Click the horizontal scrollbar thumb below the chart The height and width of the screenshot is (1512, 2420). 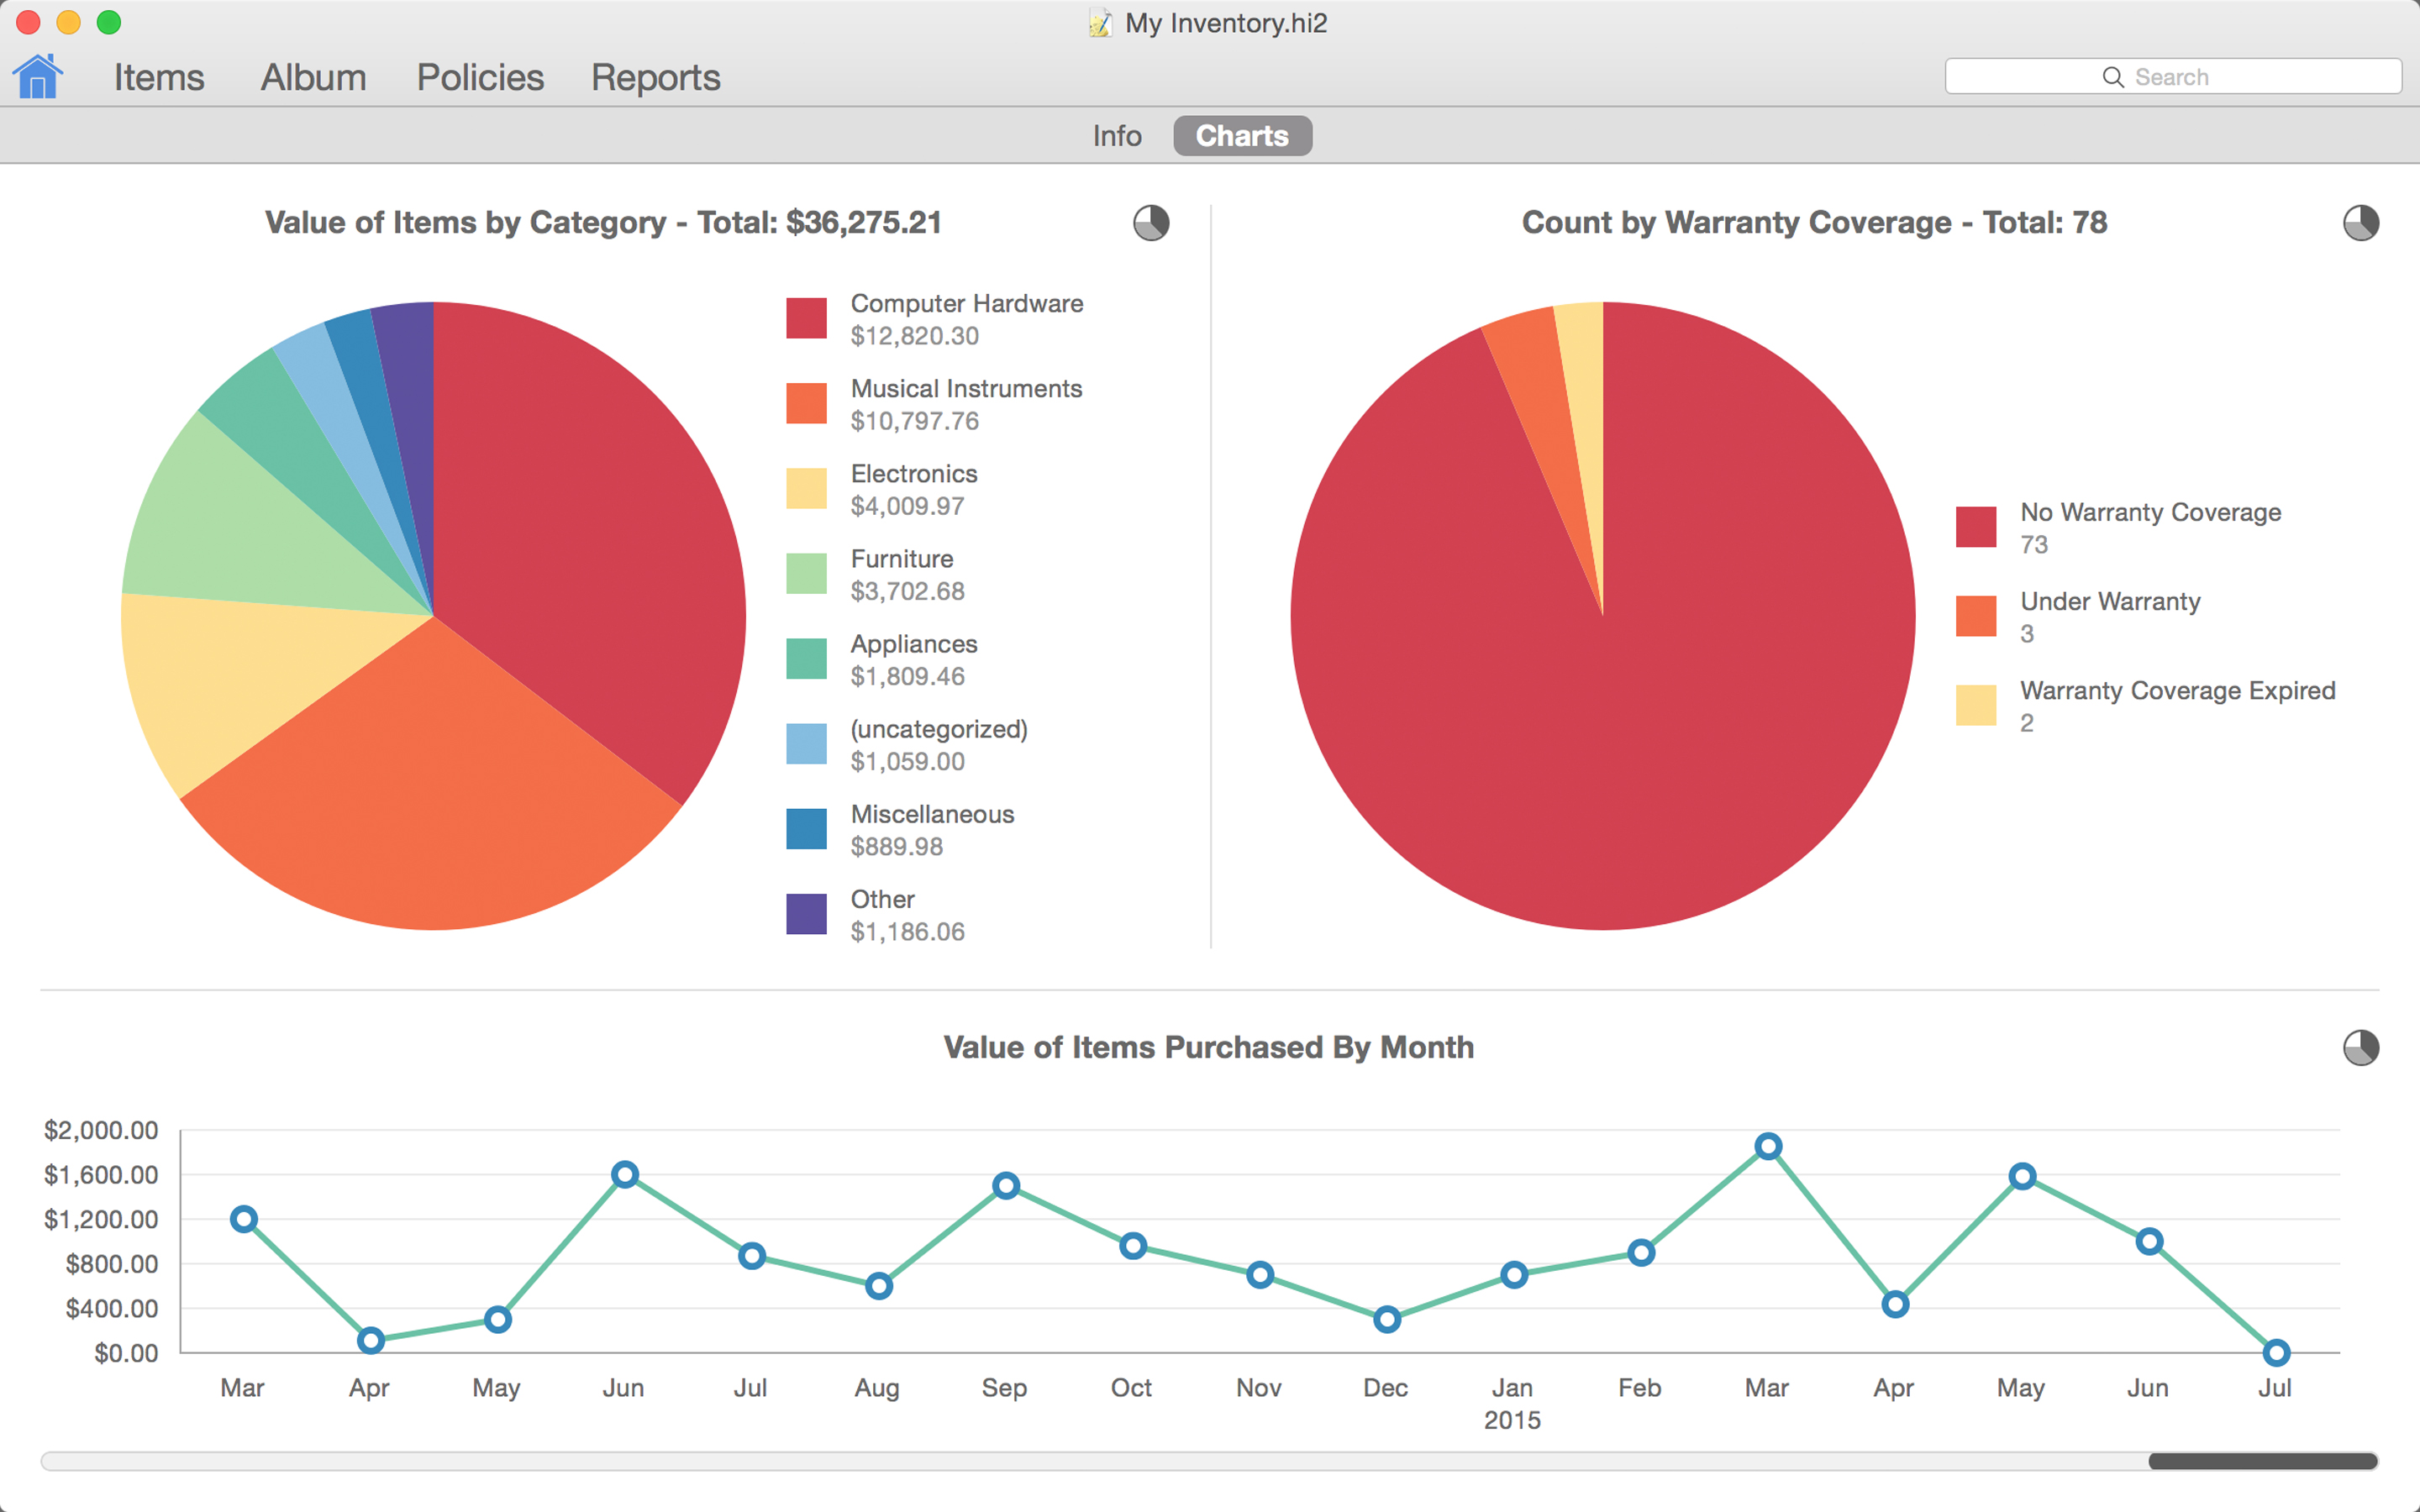(2262, 1461)
